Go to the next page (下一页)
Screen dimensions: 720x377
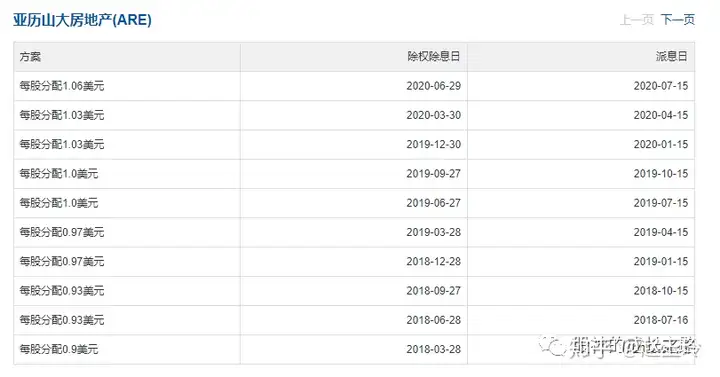tap(678, 20)
